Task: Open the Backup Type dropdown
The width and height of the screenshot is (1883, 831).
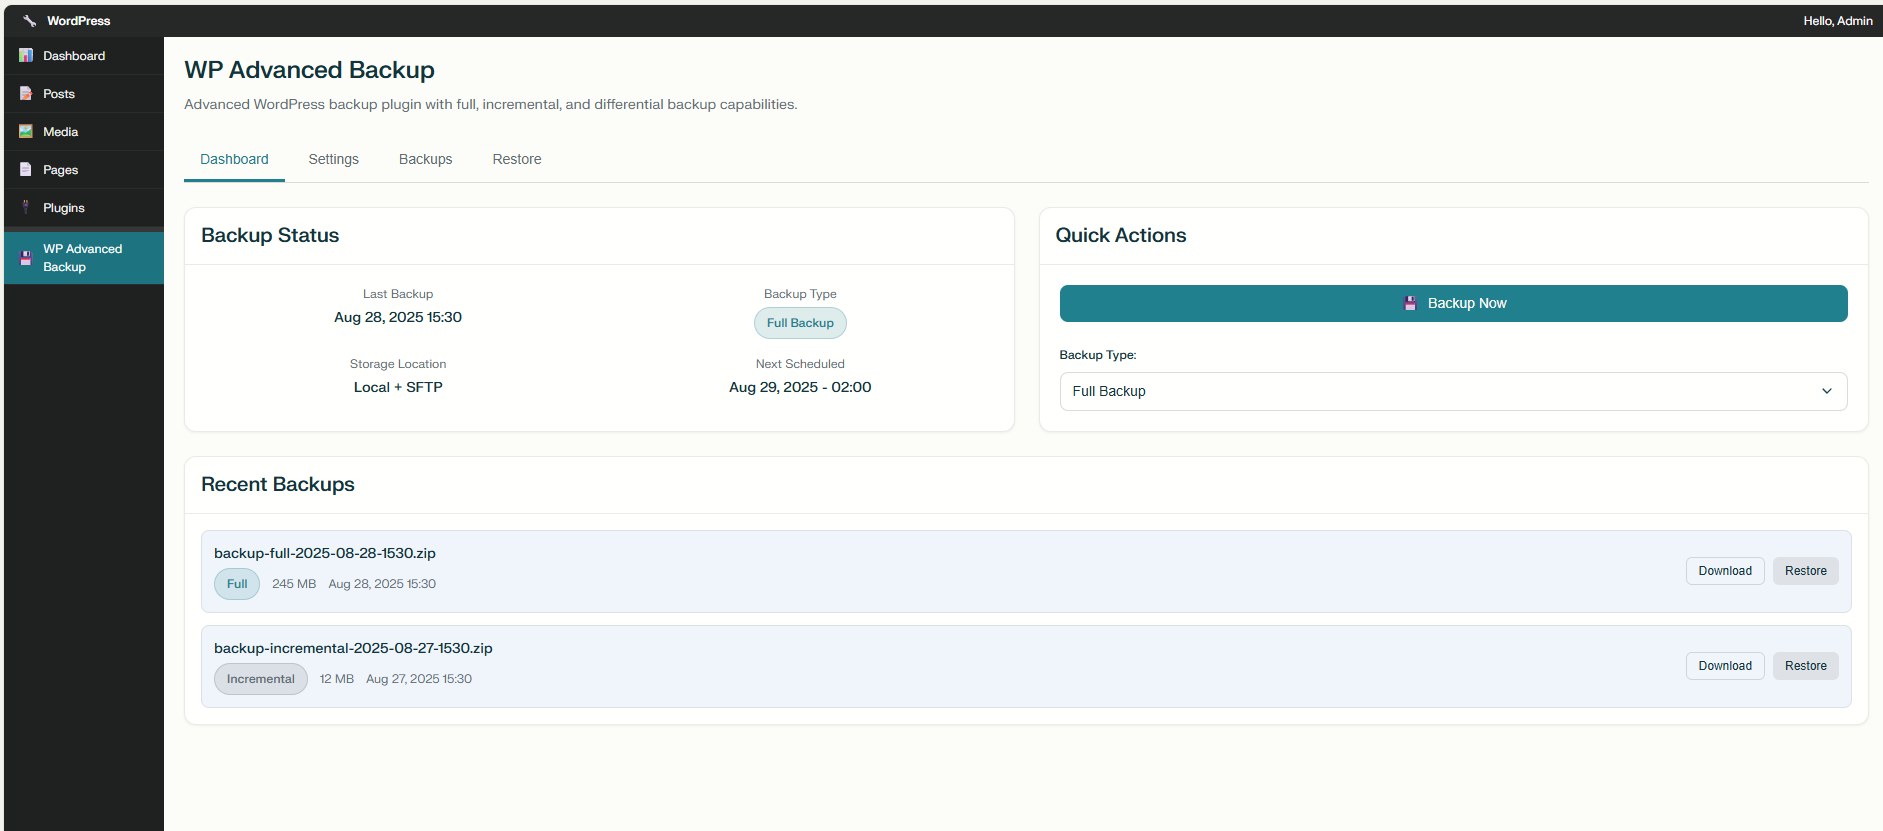Action: (1453, 391)
